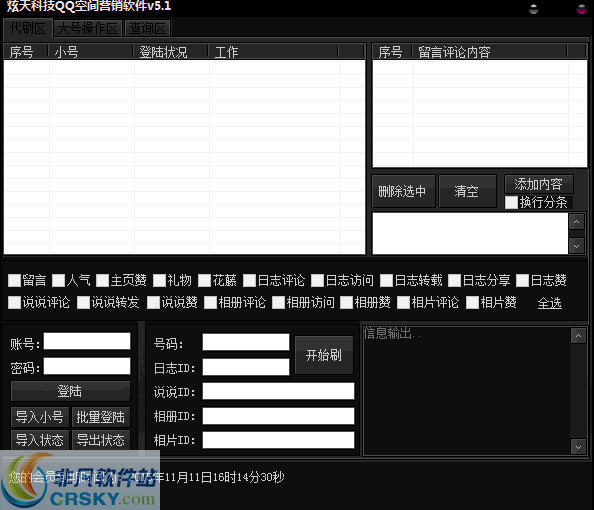Click the 全选 link
594x510 pixels.
[x=550, y=303]
